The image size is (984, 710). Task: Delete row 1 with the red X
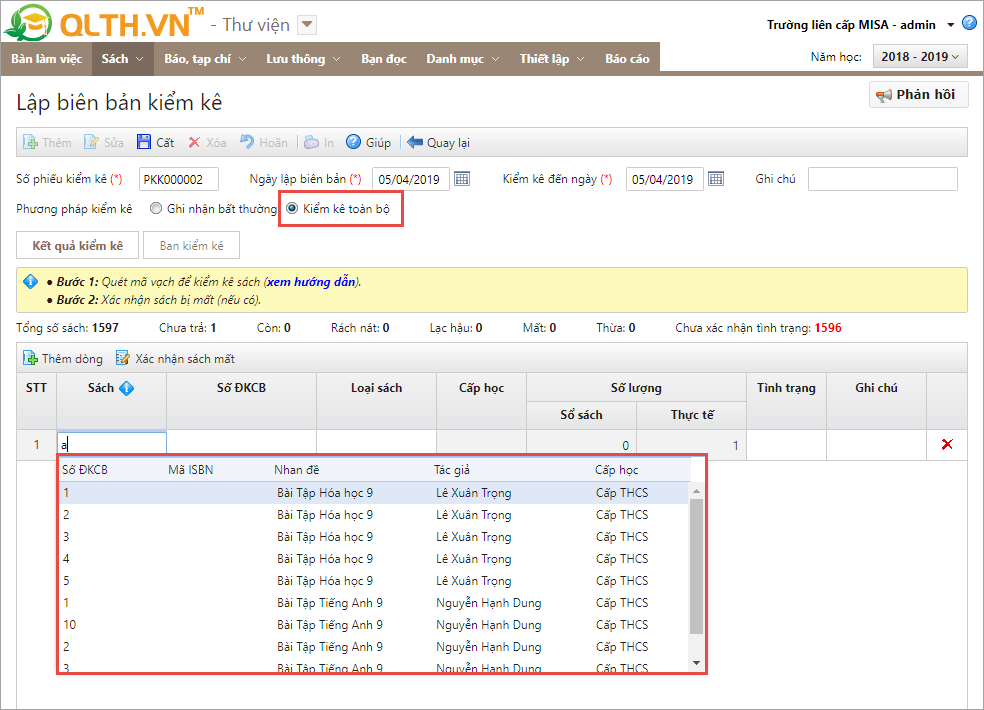click(947, 444)
